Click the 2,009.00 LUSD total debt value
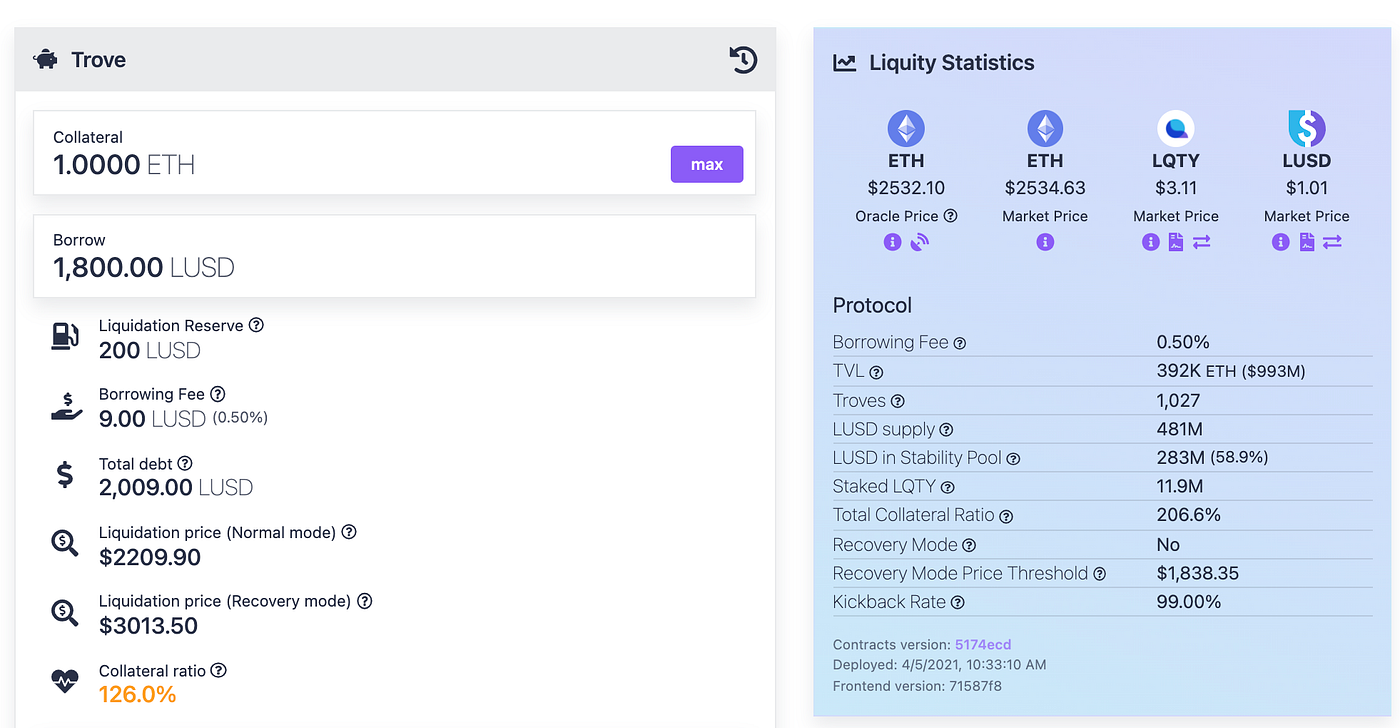This screenshot has width=1400, height=728. [176, 488]
